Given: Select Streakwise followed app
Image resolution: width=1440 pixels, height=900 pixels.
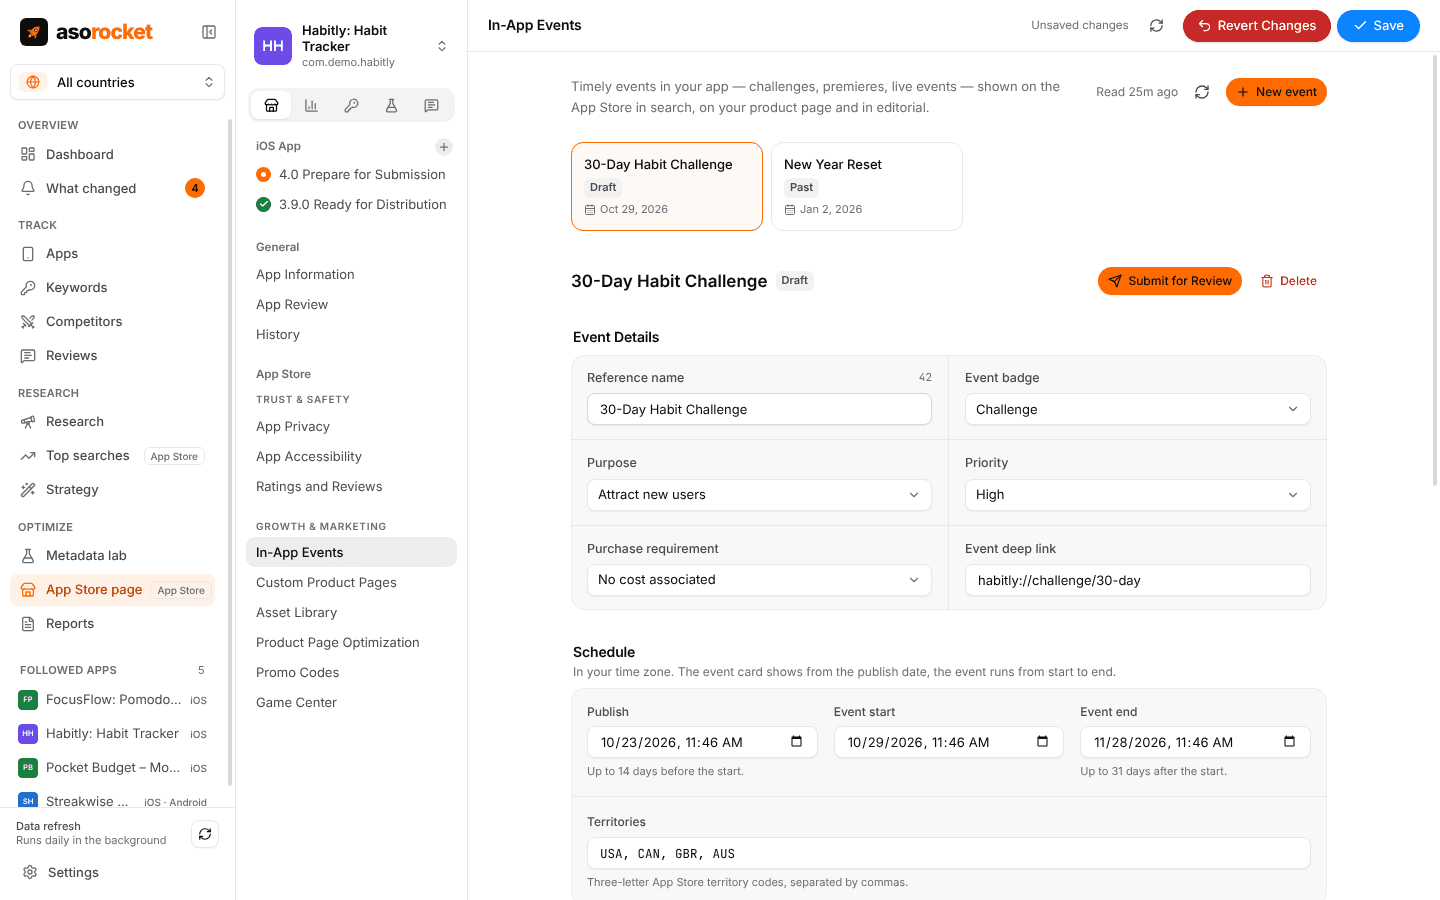Looking at the screenshot, I should [x=113, y=800].
